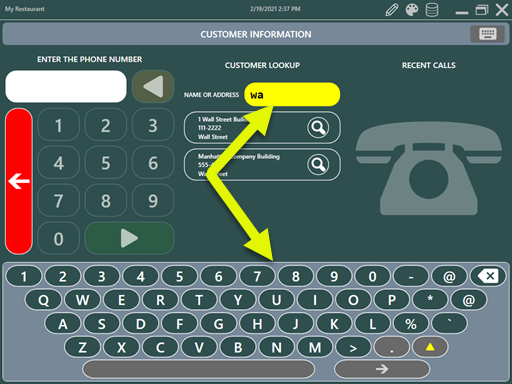Click the yellow Name or Address field
This screenshot has height=384, width=512.
click(x=292, y=95)
